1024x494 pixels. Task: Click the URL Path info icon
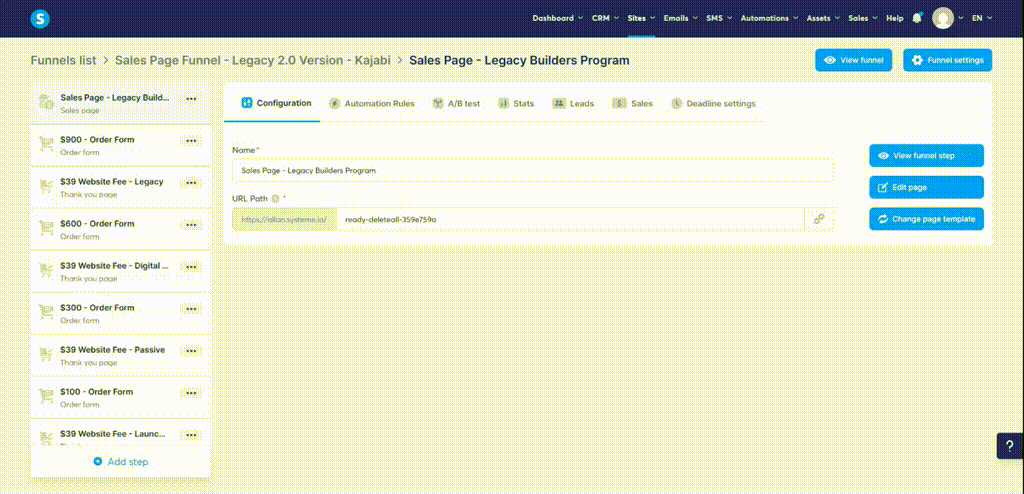(x=275, y=198)
